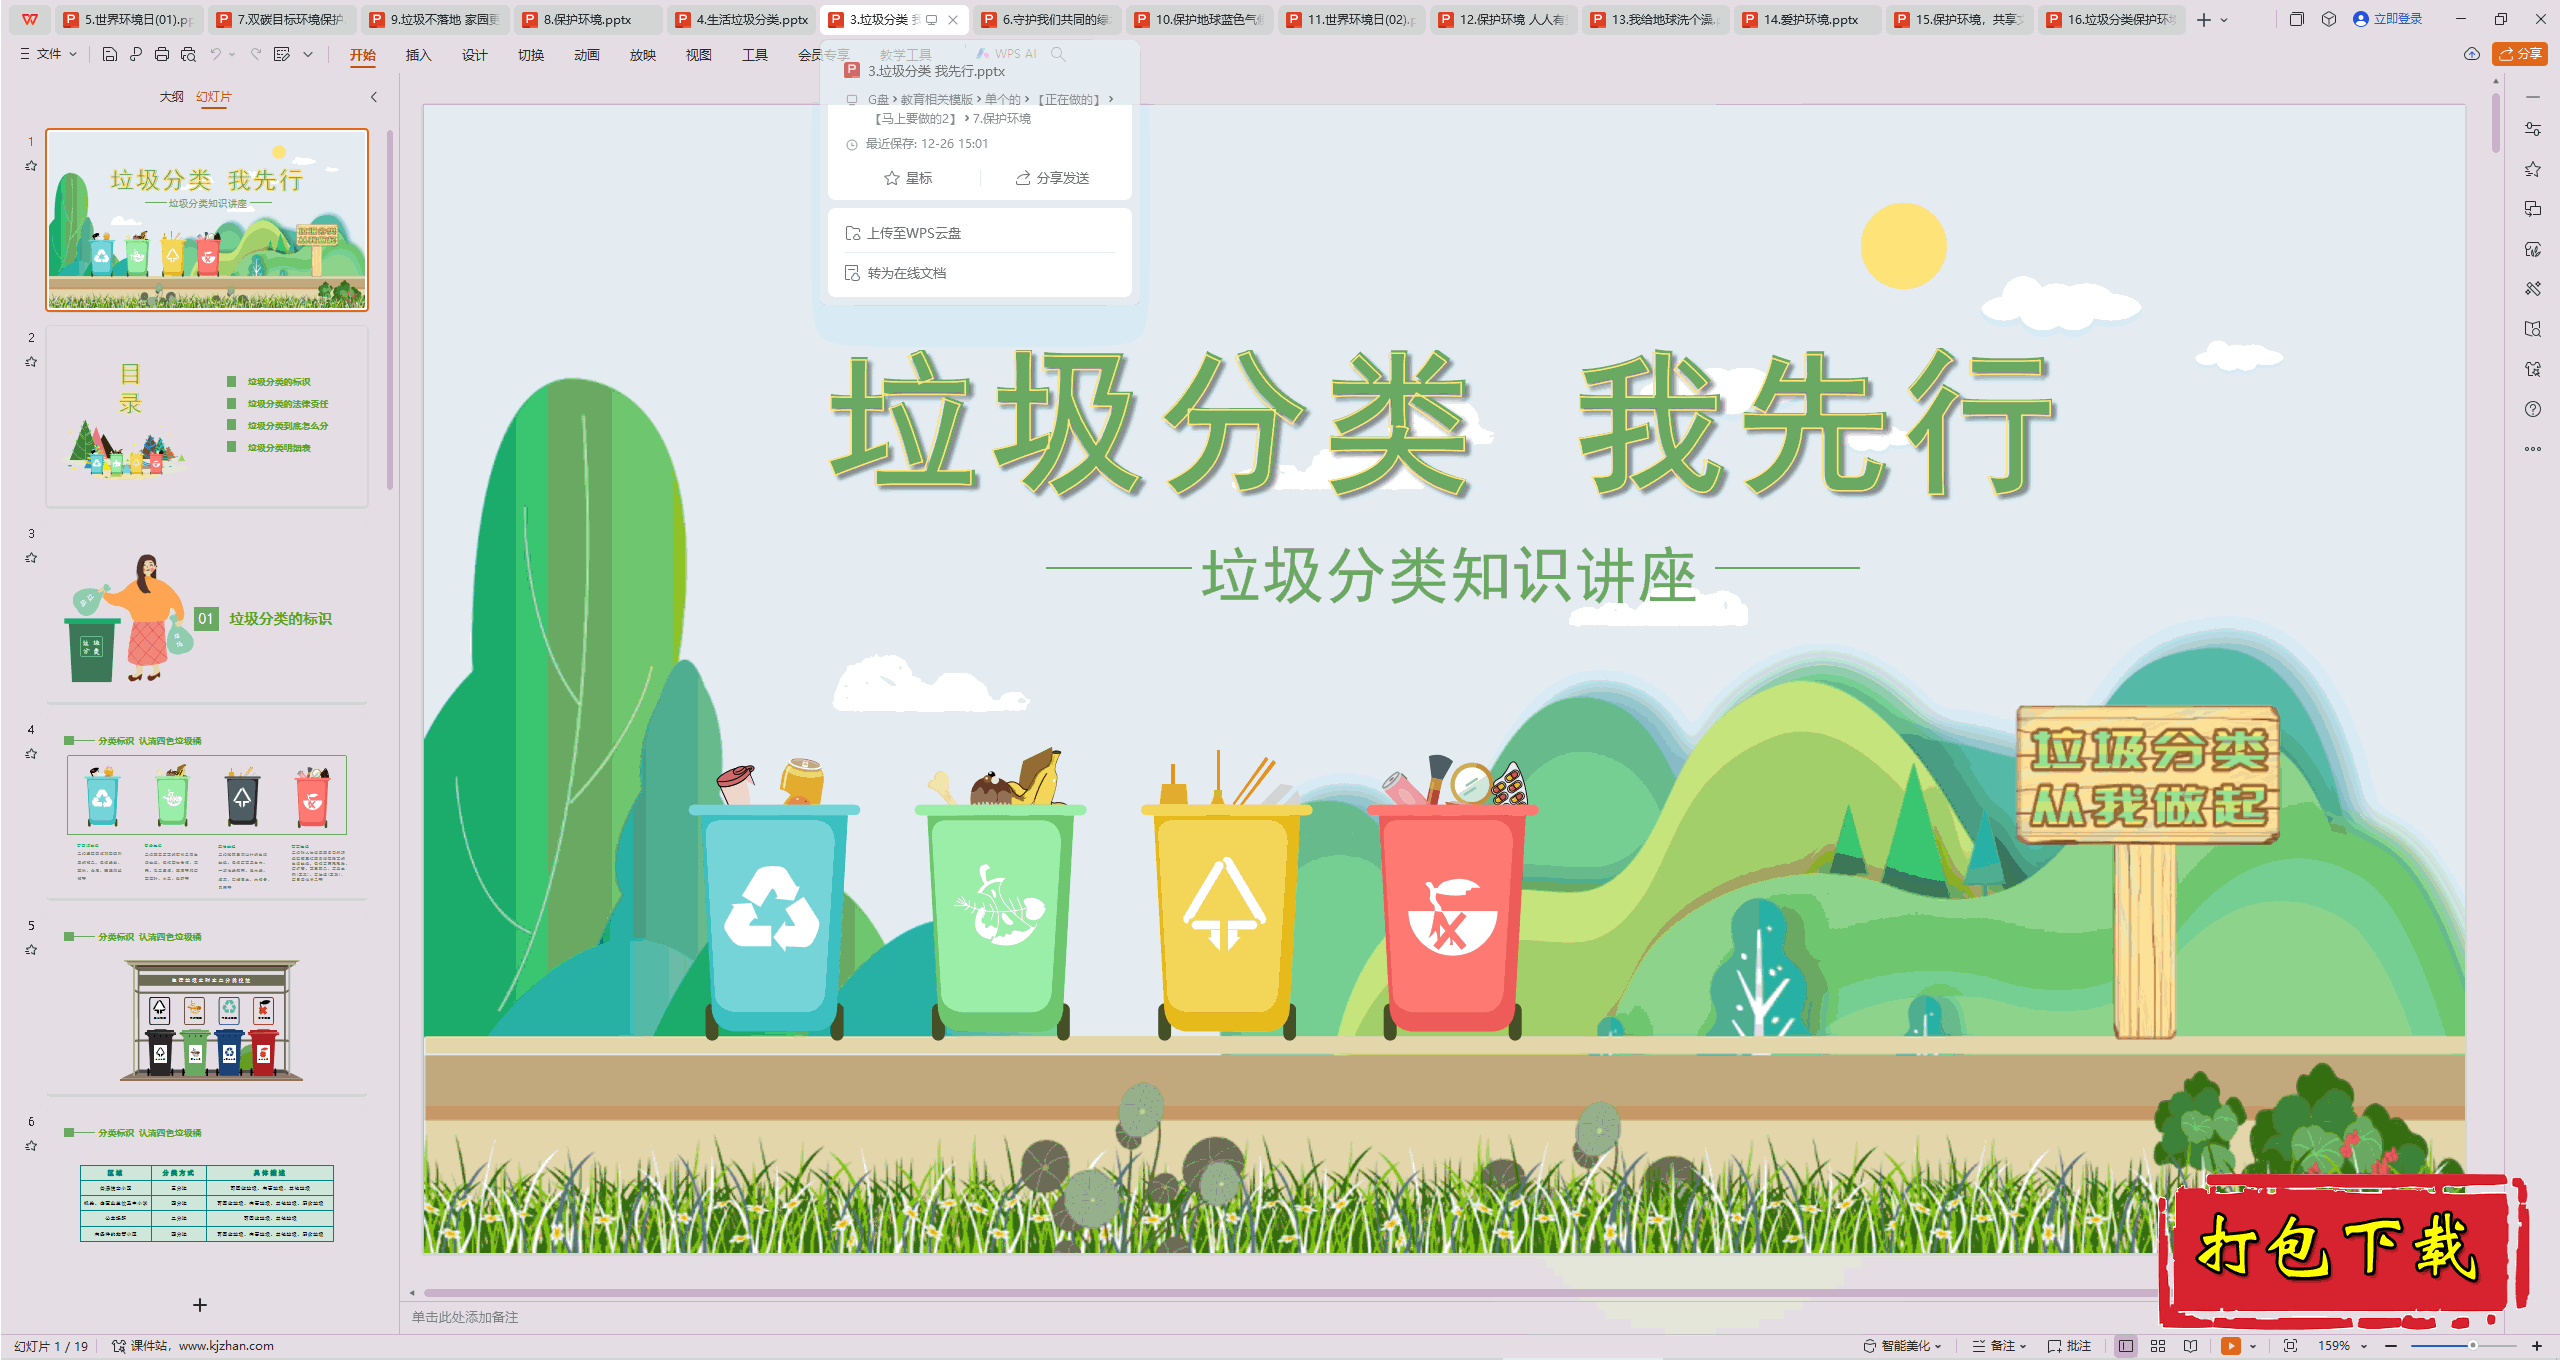Open the 设计 ribbon tab

click(x=474, y=55)
